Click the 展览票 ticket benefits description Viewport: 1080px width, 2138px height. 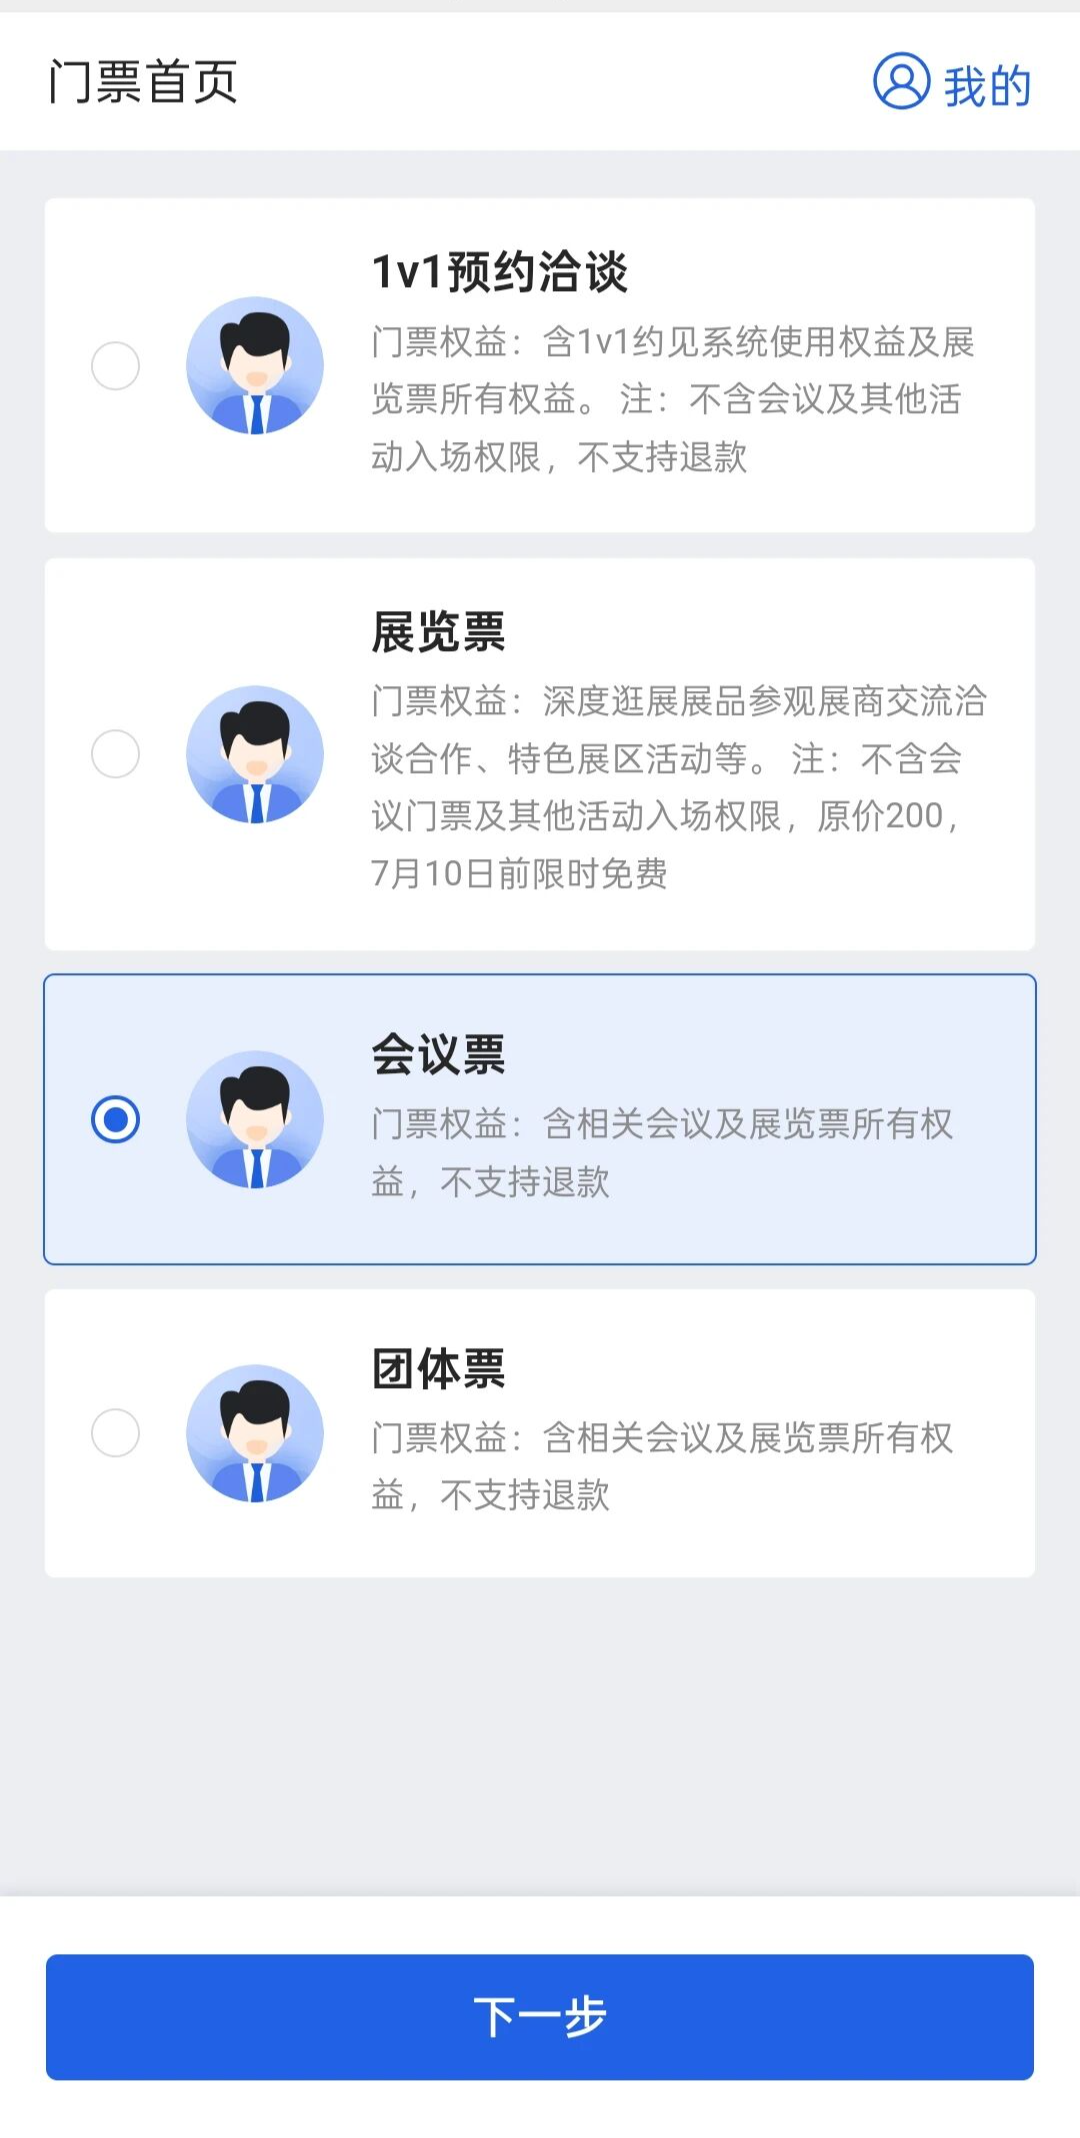pos(676,787)
